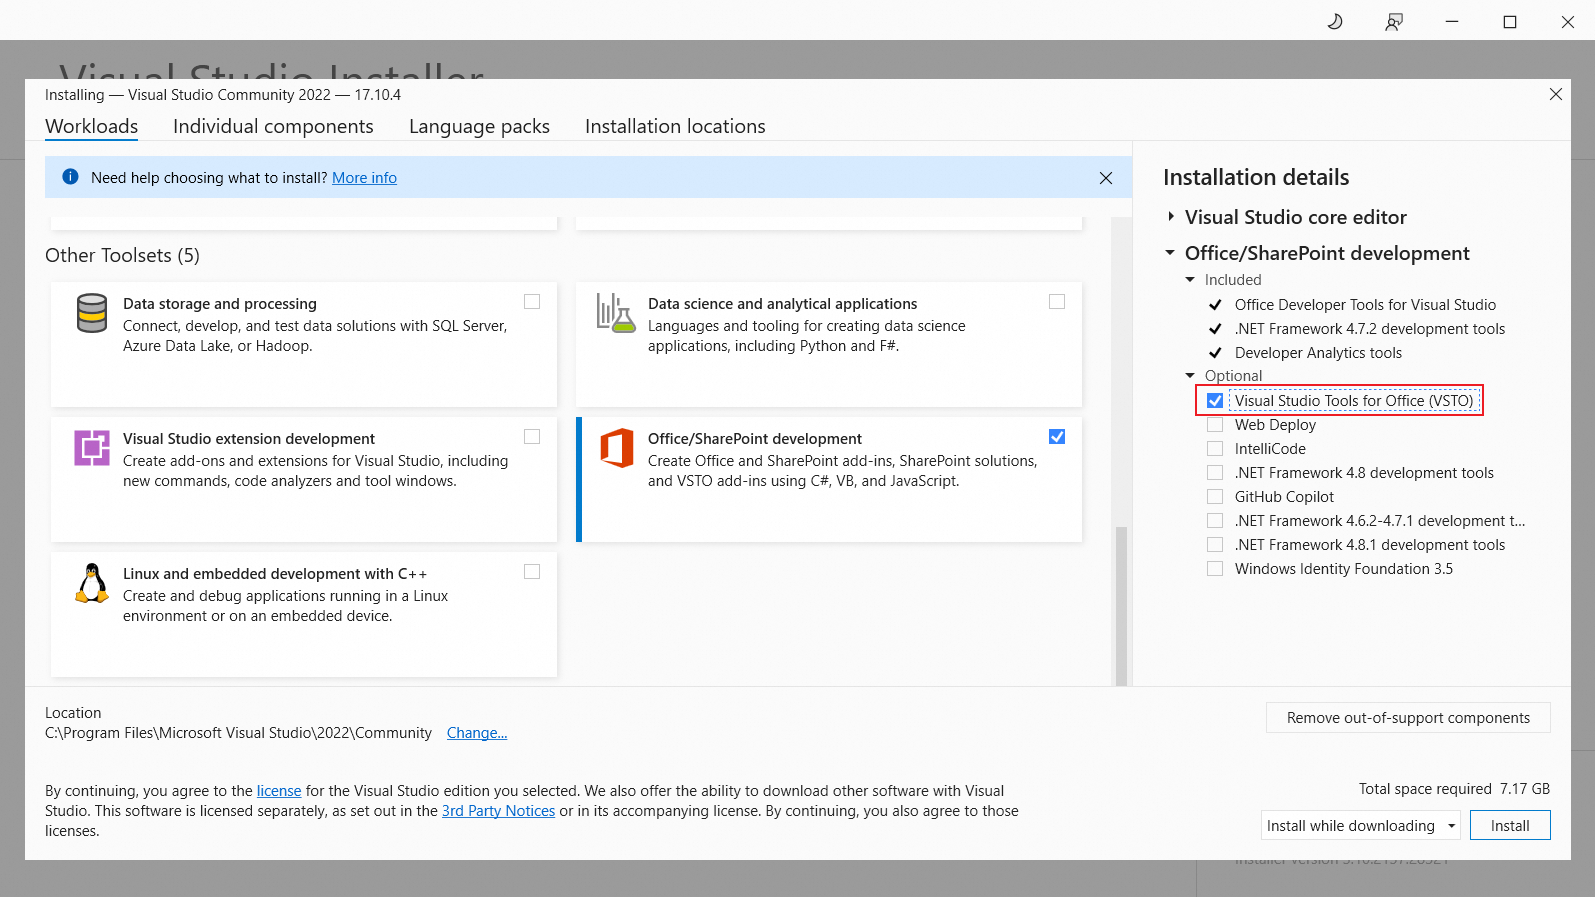Enable the GitHub Copilot component
This screenshot has height=897, width=1595.
pyautogui.click(x=1215, y=497)
